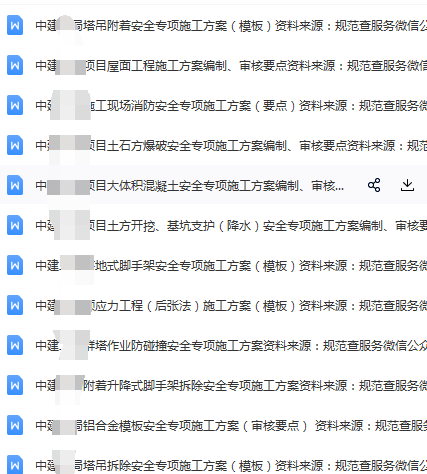The height and width of the screenshot is (474, 427).
Task: Click Word icon beside 土石方爆破 file
Action: point(15,145)
